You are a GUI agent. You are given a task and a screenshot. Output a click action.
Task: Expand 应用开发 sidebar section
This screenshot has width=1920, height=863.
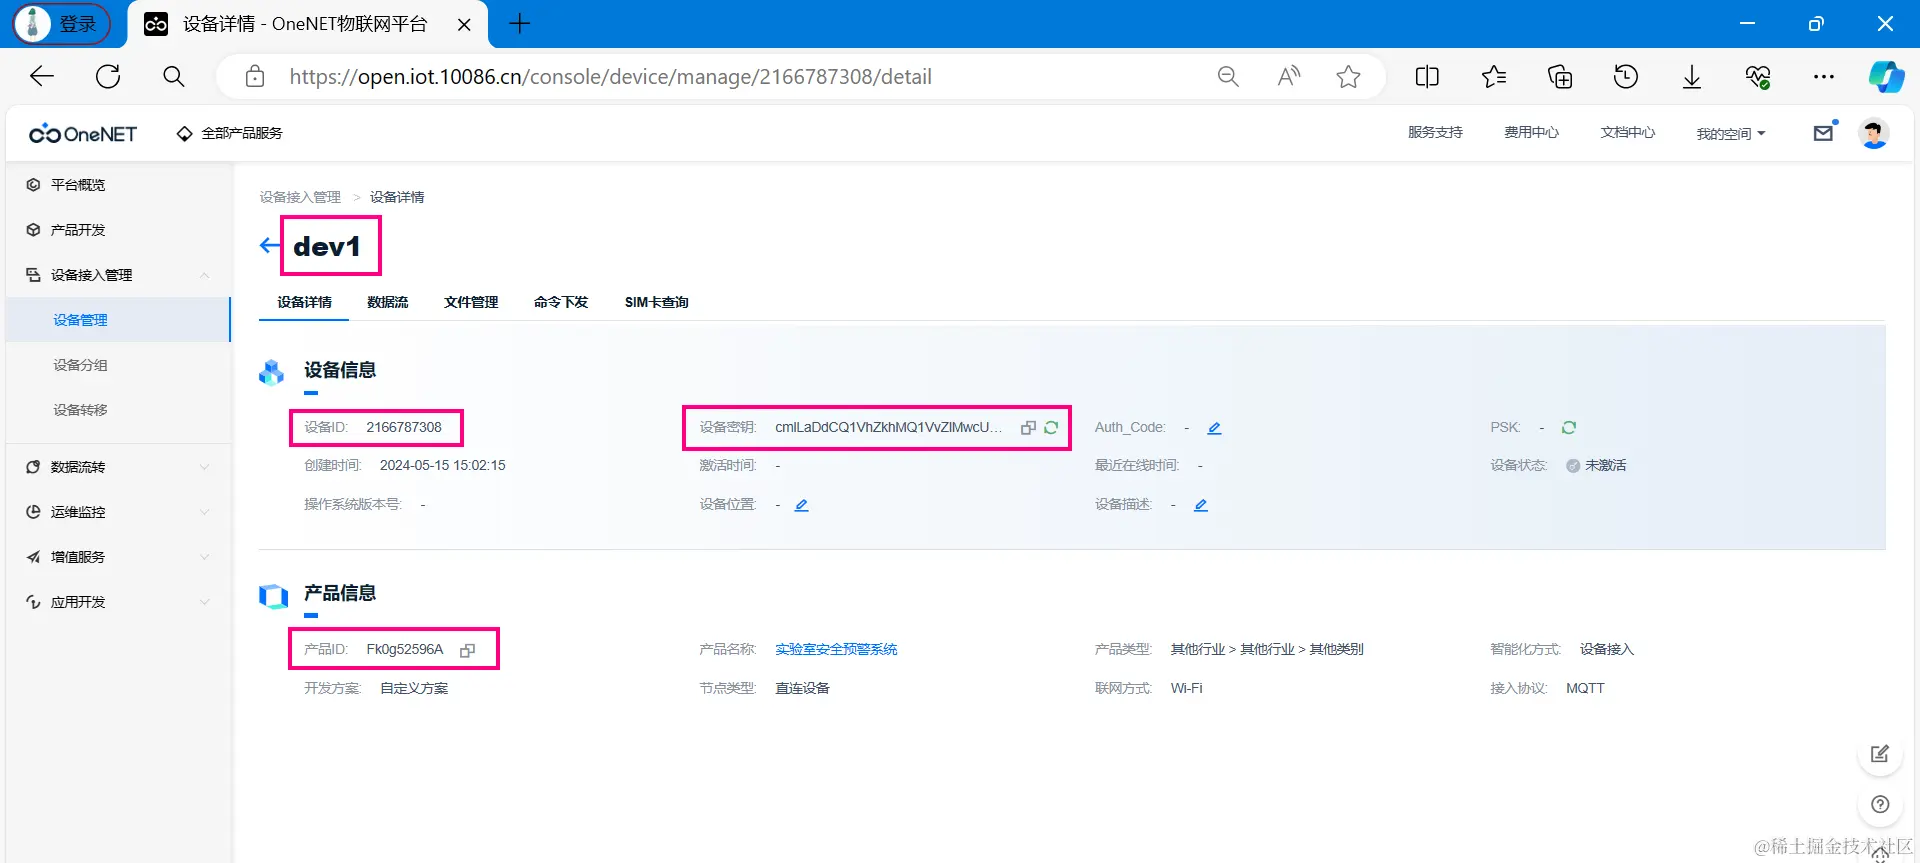point(204,602)
